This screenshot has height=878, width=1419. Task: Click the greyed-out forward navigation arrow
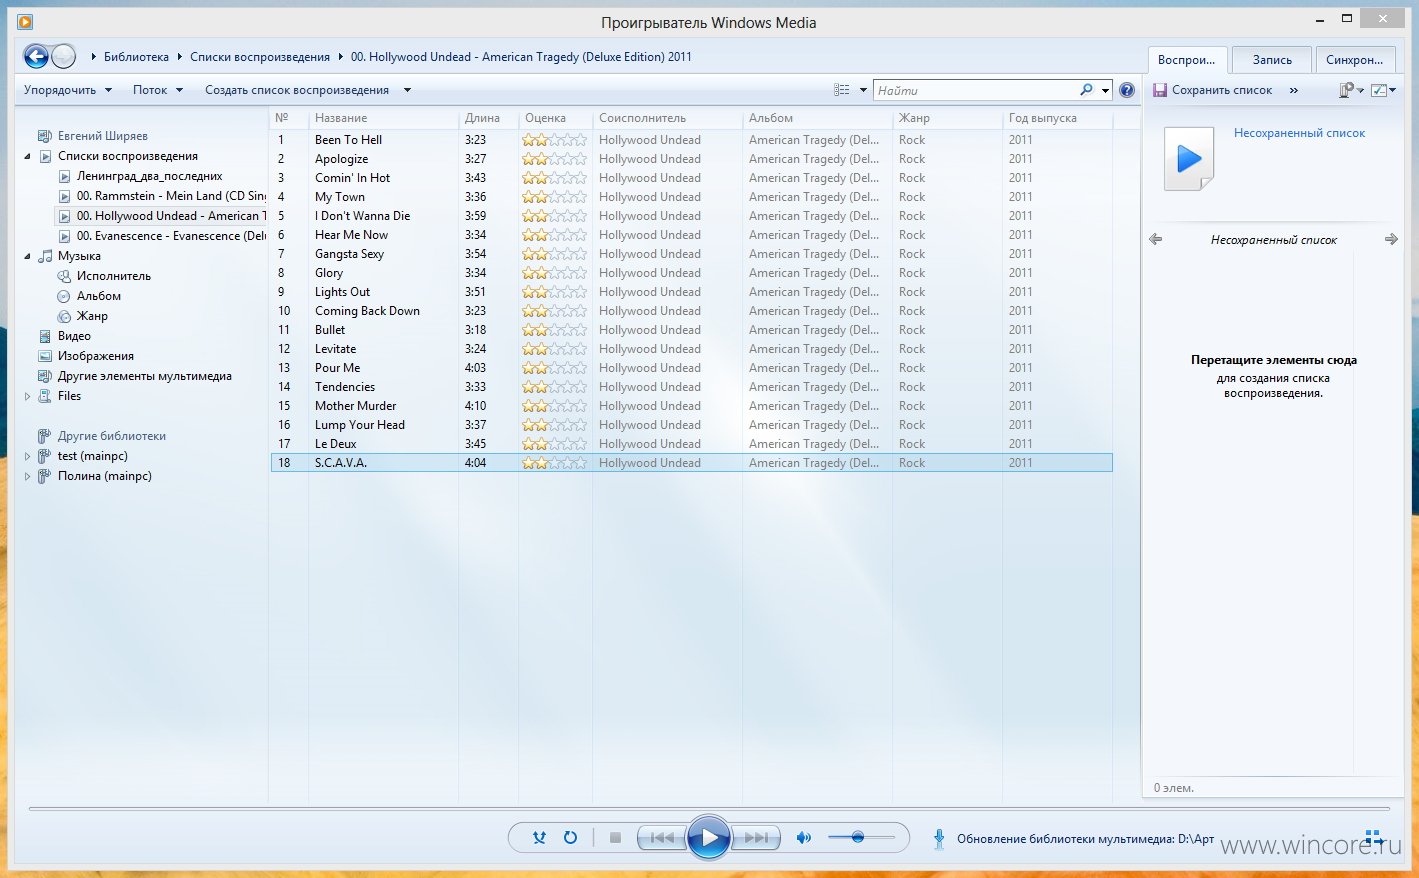point(63,57)
